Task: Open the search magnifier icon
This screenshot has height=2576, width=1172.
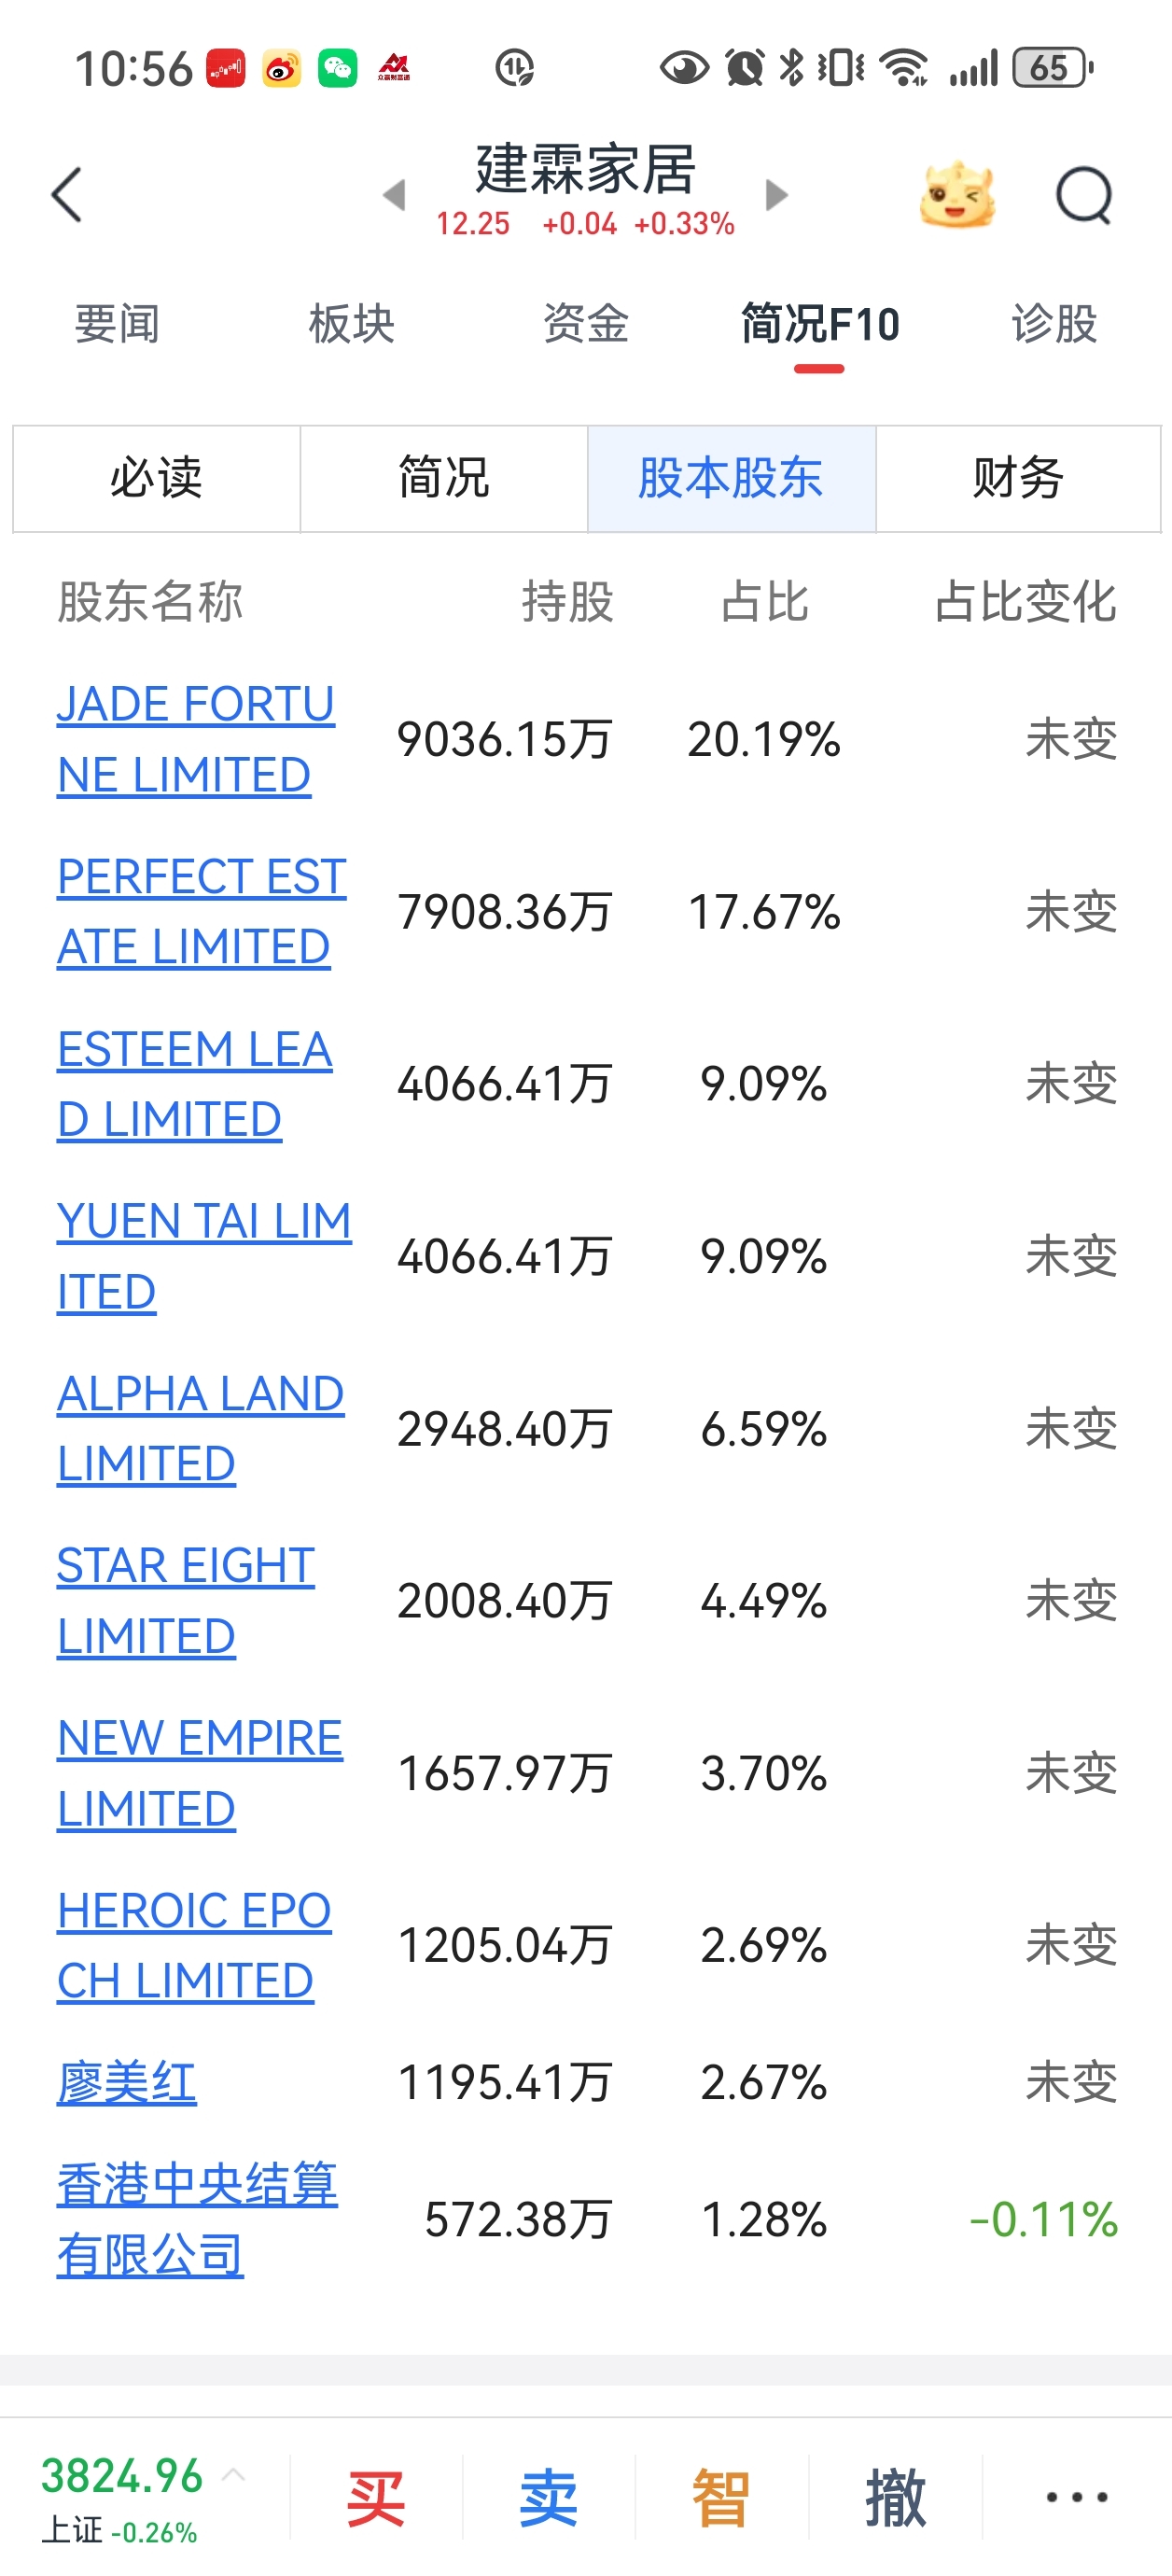Action: click(x=1084, y=194)
